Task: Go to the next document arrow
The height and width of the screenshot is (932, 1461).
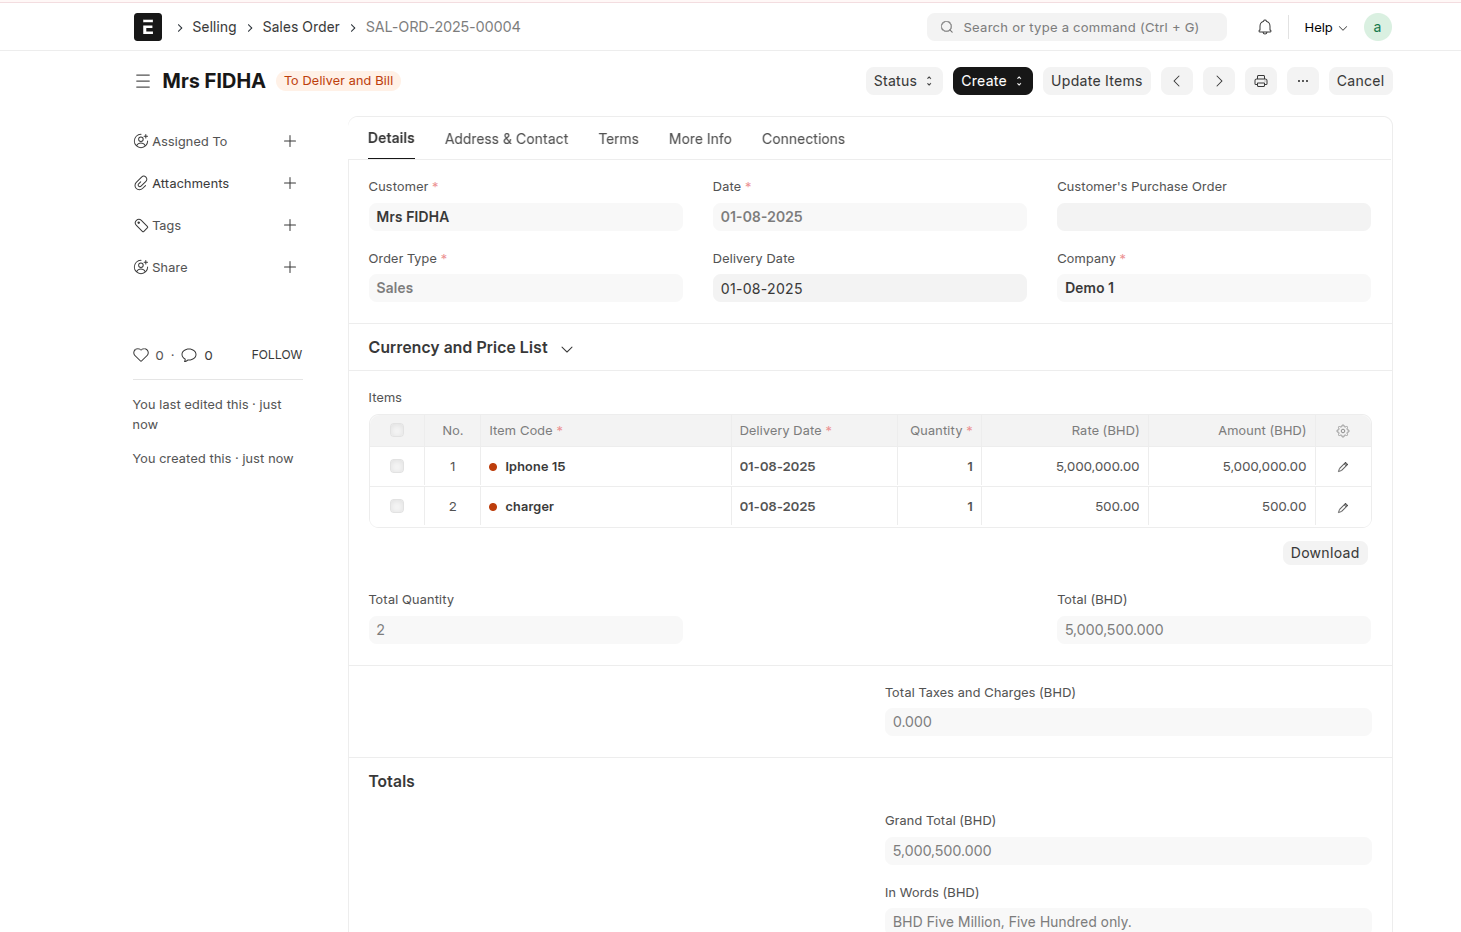Action: (1218, 81)
